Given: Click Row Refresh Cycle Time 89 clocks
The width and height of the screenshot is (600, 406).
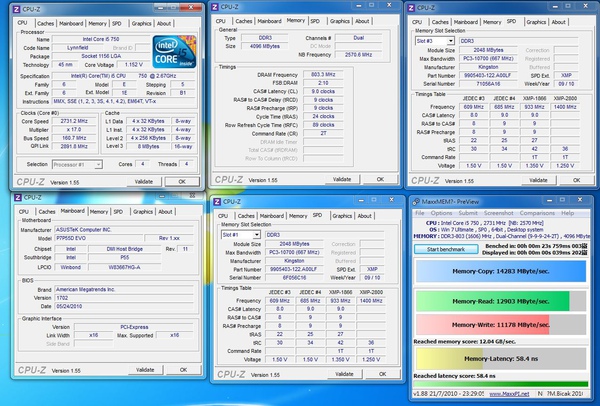Looking at the screenshot, I should (x=323, y=125).
